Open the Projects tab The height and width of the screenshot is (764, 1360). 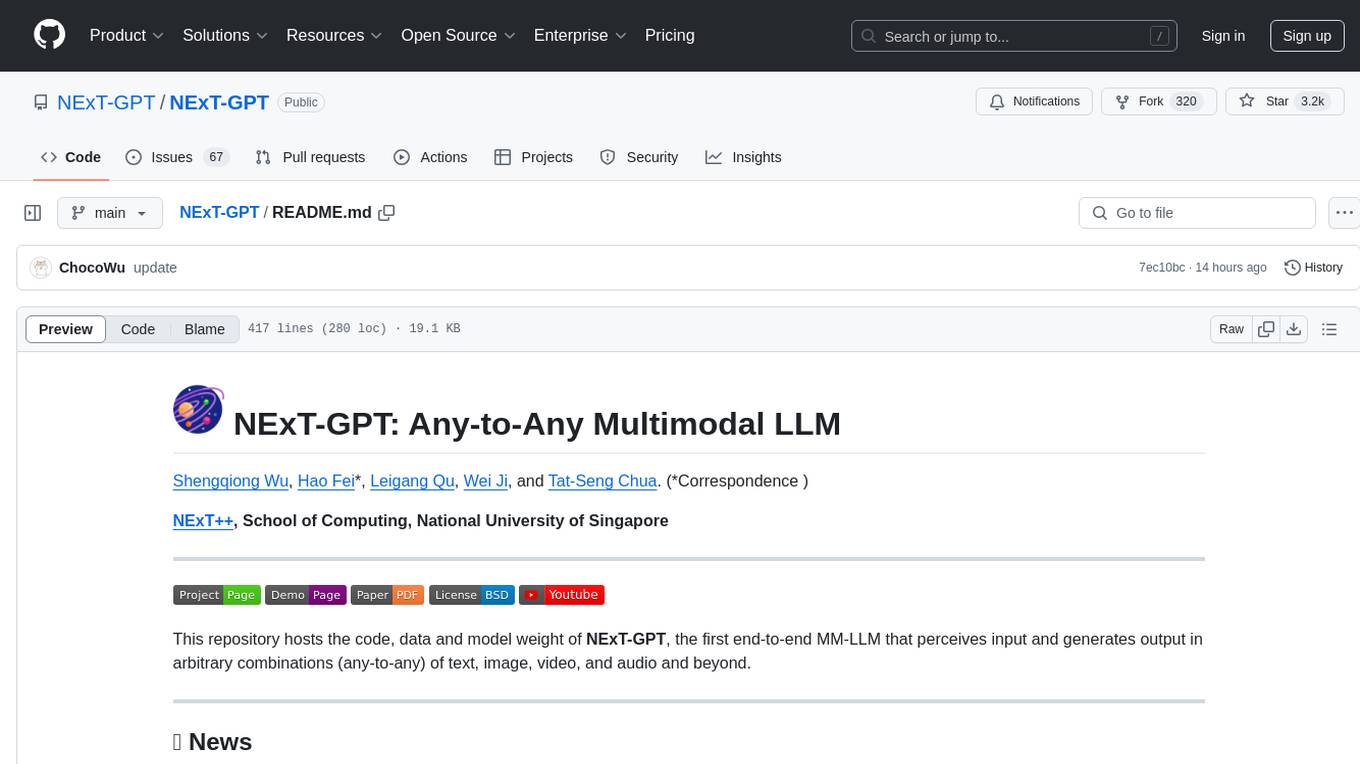point(533,157)
